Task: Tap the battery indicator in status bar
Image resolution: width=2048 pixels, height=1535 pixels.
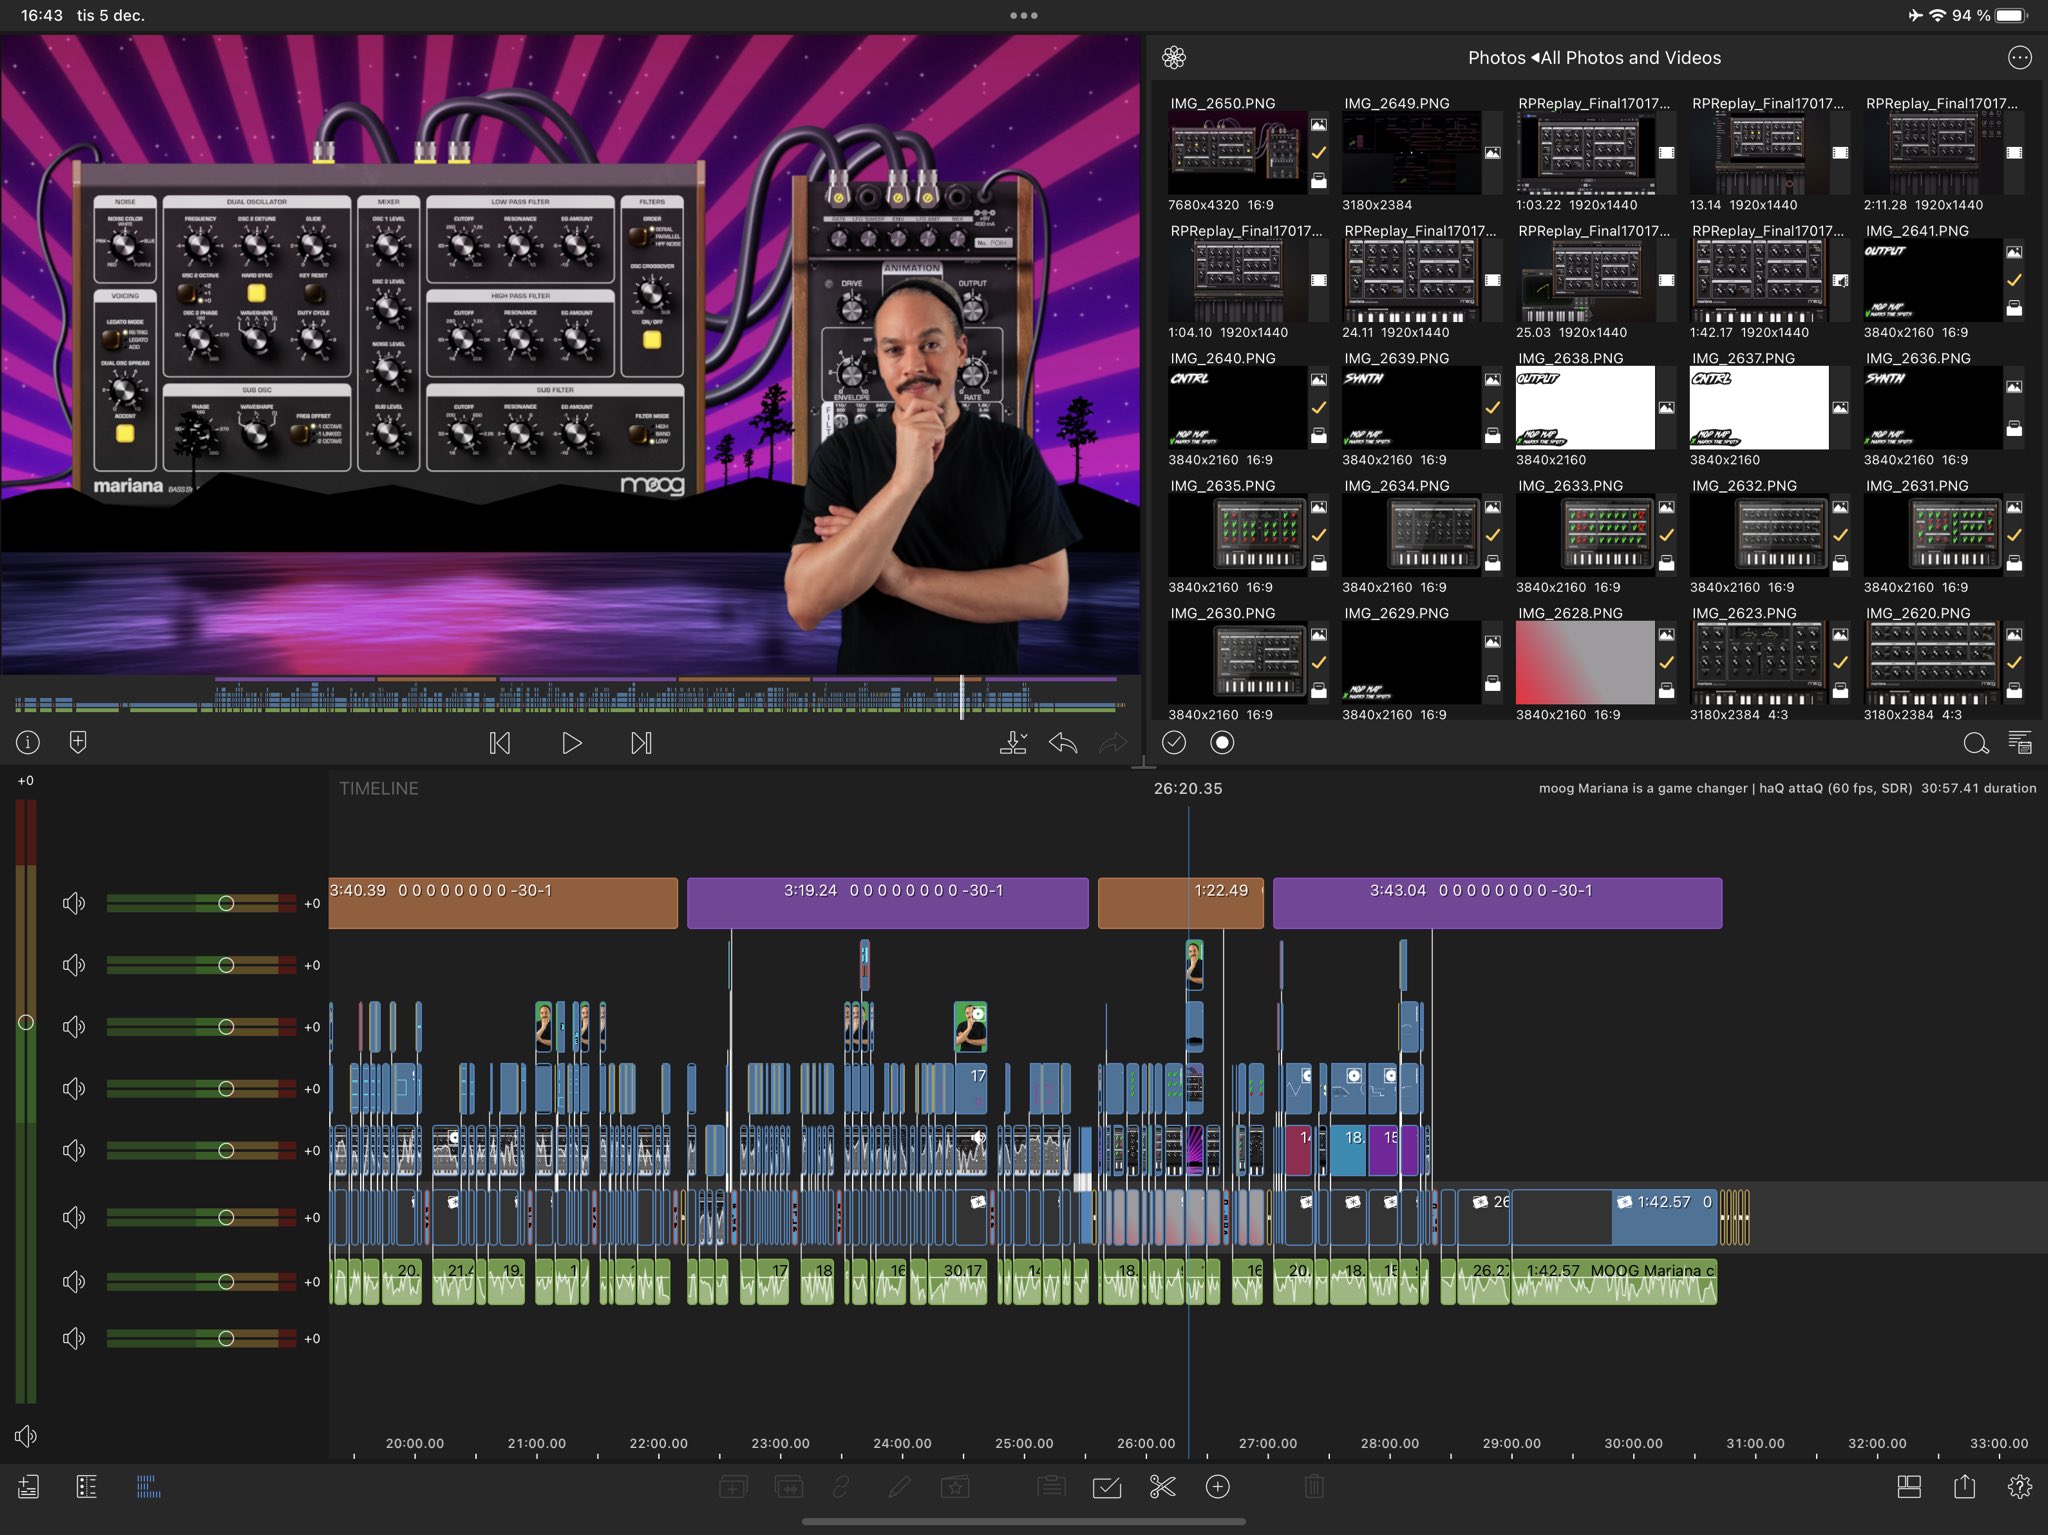Action: [2012, 15]
